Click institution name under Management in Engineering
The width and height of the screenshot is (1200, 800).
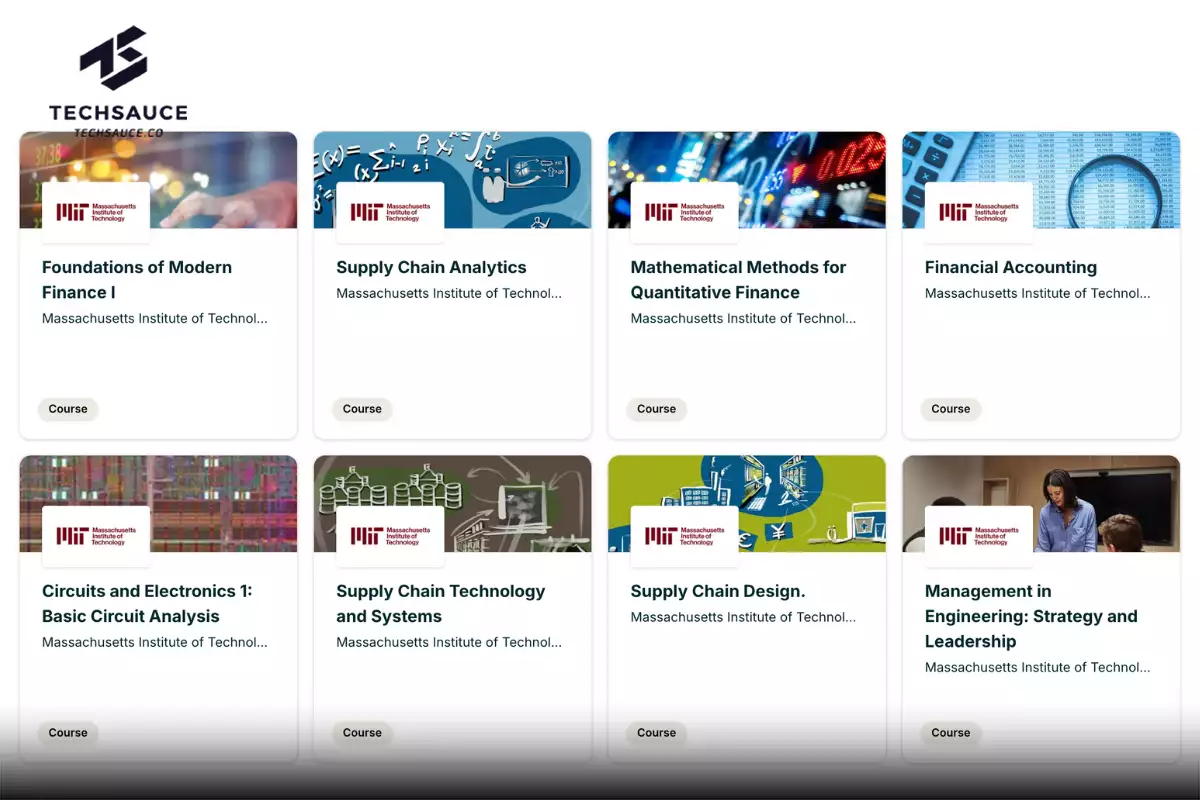pos(1037,667)
